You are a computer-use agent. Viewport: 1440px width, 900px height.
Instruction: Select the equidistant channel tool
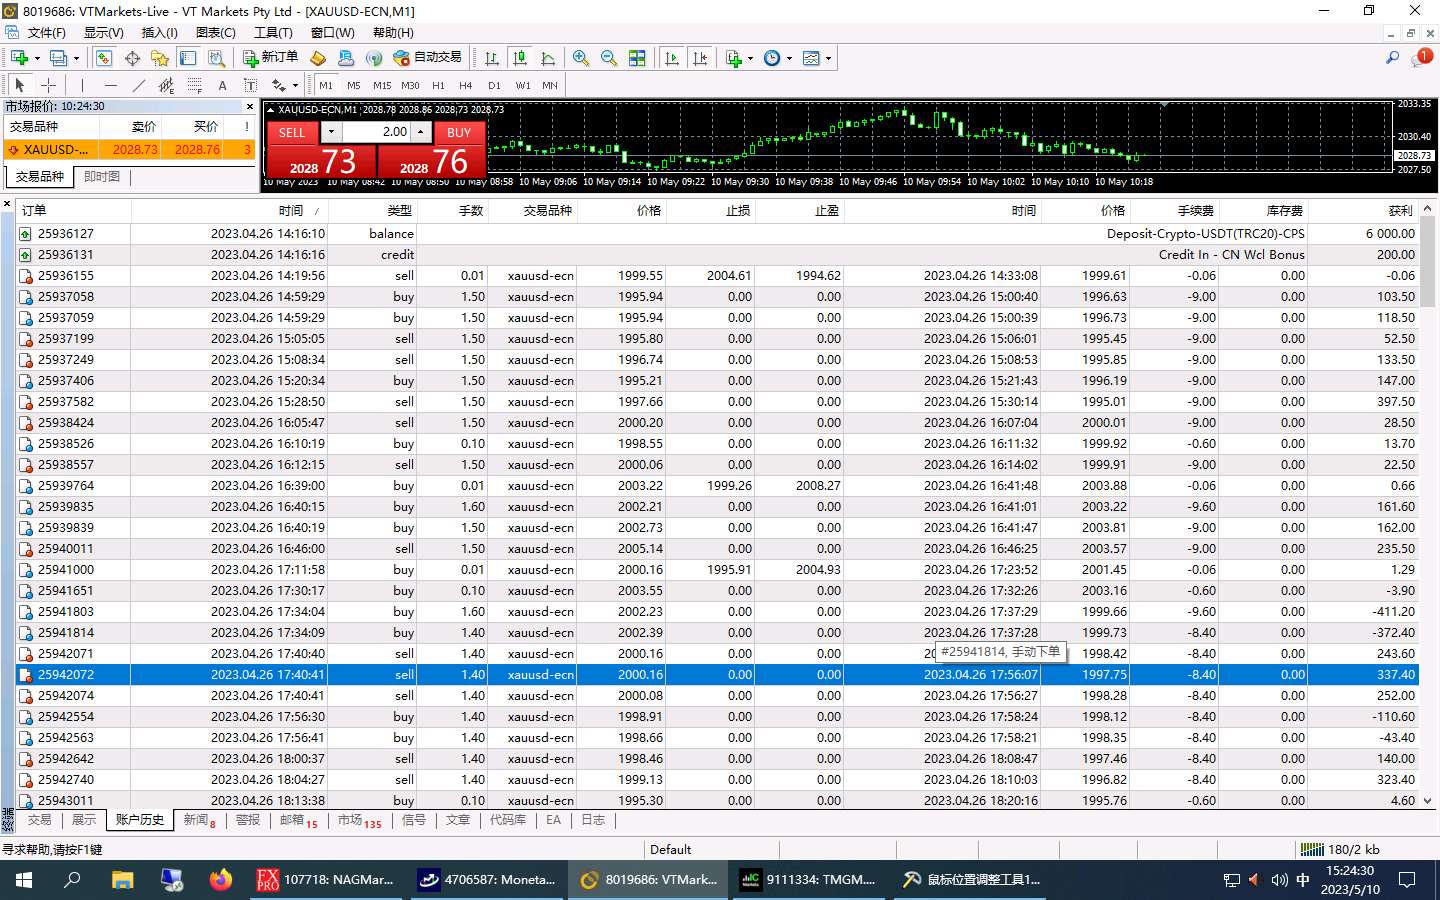pyautogui.click(x=166, y=85)
